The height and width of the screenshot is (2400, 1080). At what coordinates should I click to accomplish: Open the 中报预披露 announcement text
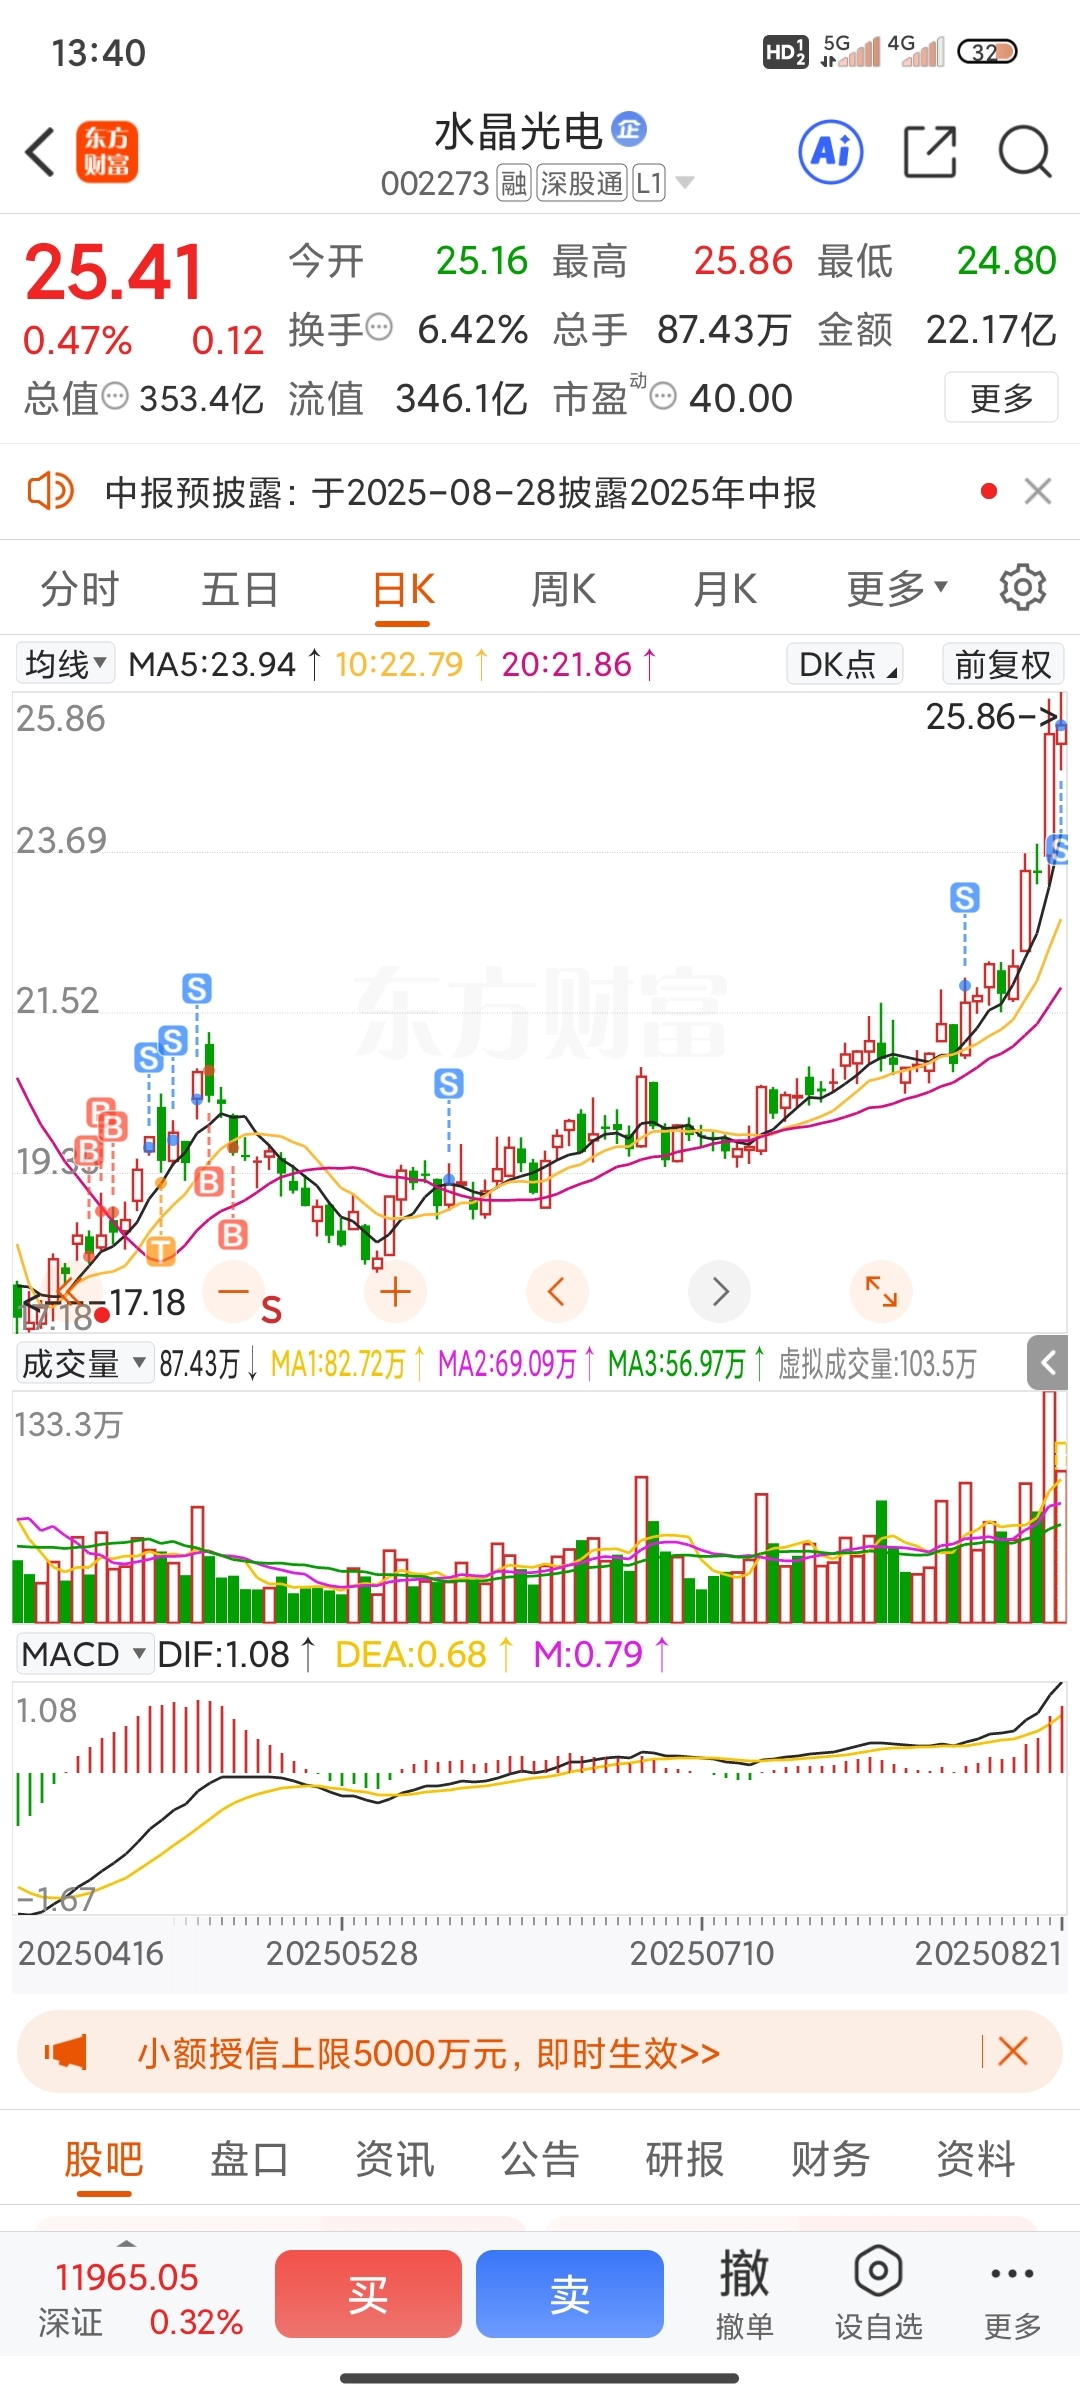pyautogui.click(x=460, y=493)
